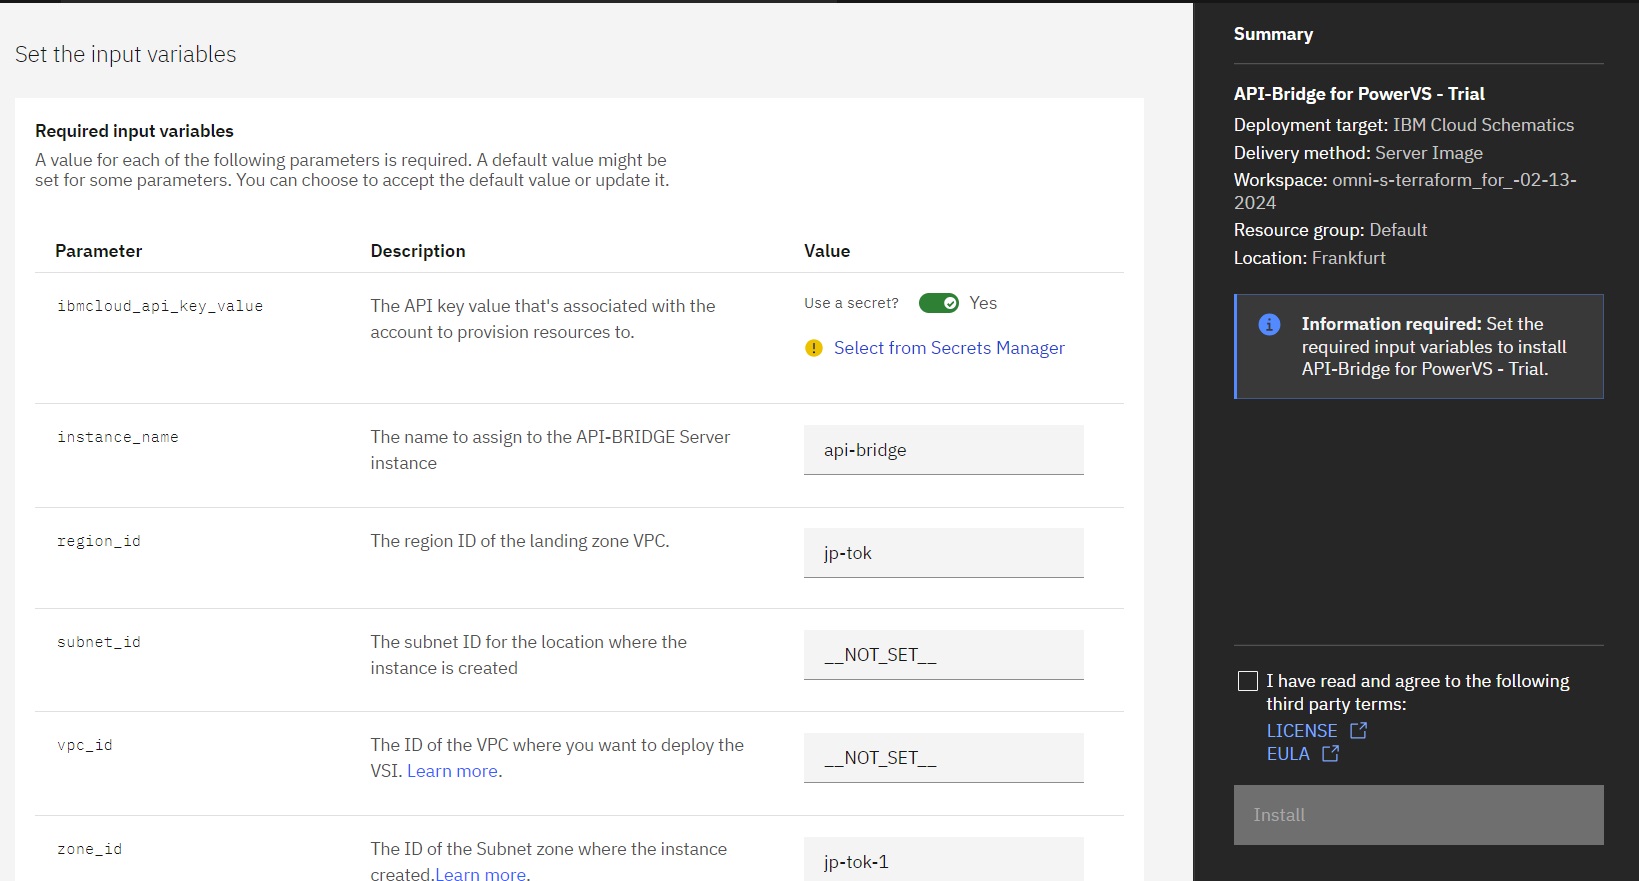Click the 'Use a secret?' label
1639x881 pixels.
point(851,303)
